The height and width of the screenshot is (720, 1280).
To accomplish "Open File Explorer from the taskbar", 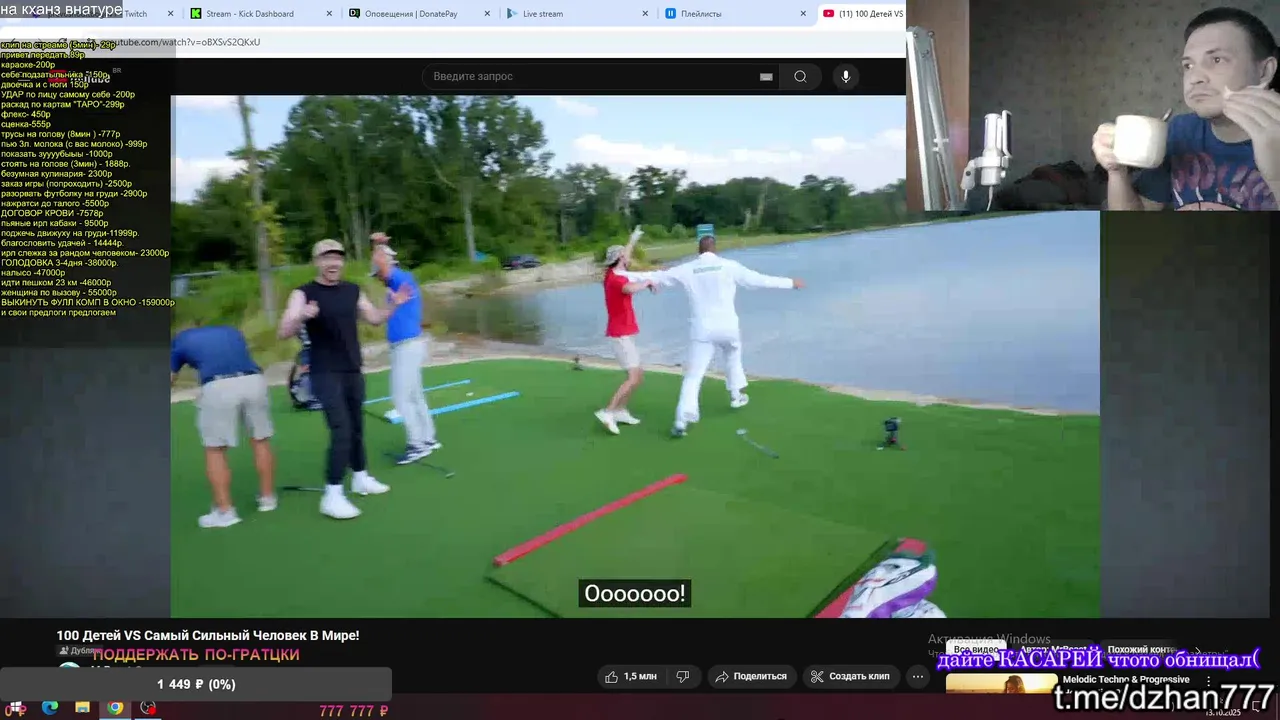I will tap(83, 708).
